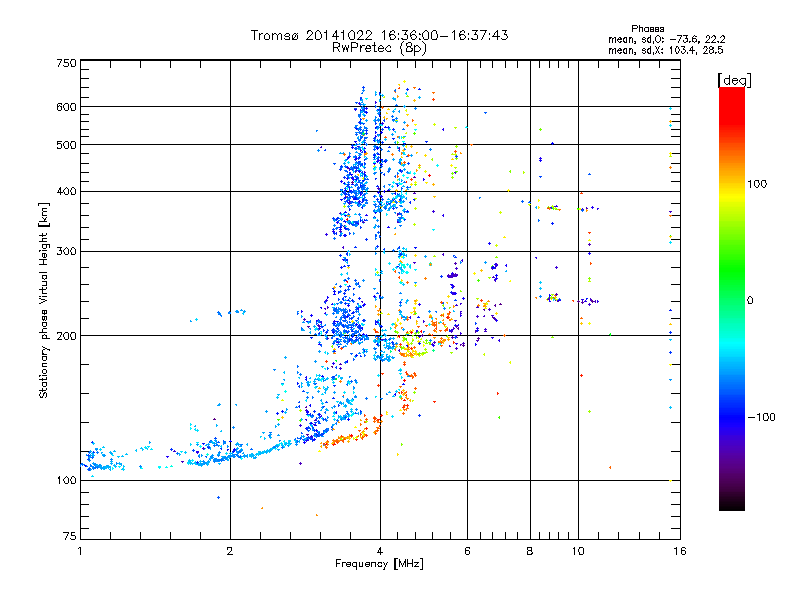This screenshot has width=800, height=600.
Task: Click the 'mean, sd,X: 103.4, 28.5' line
Action: 665,50
